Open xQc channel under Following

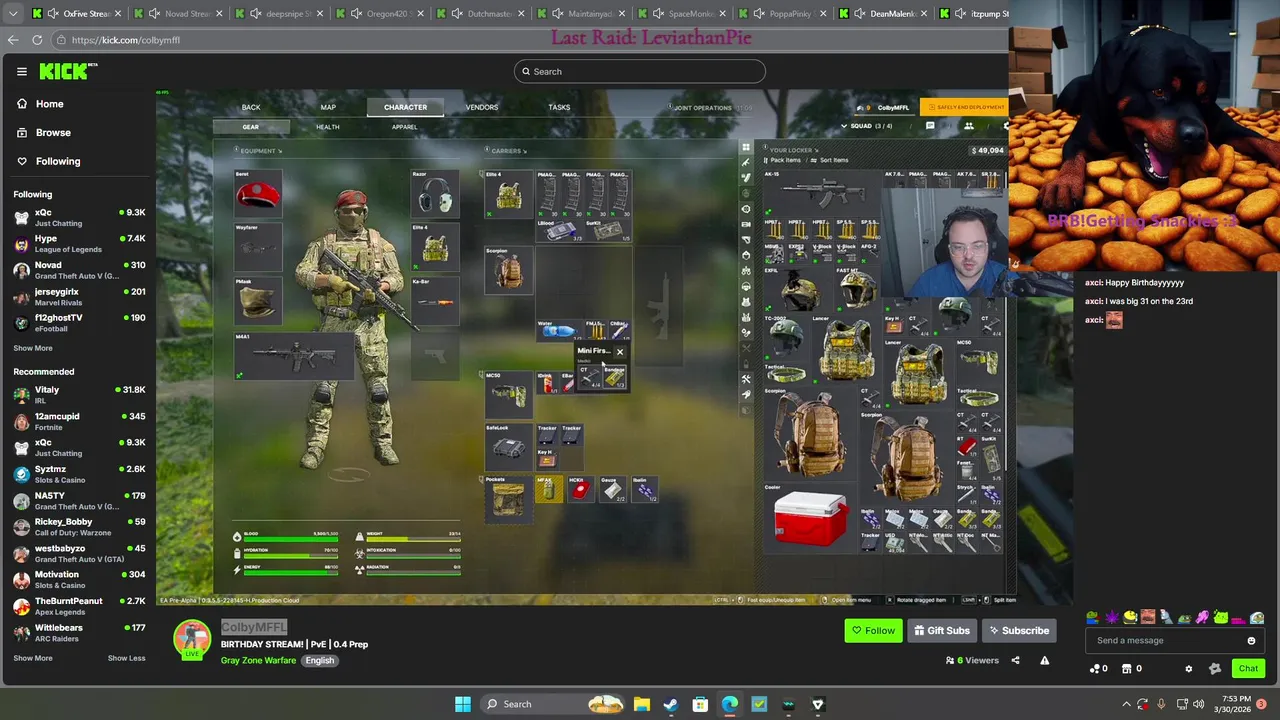(79, 217)
